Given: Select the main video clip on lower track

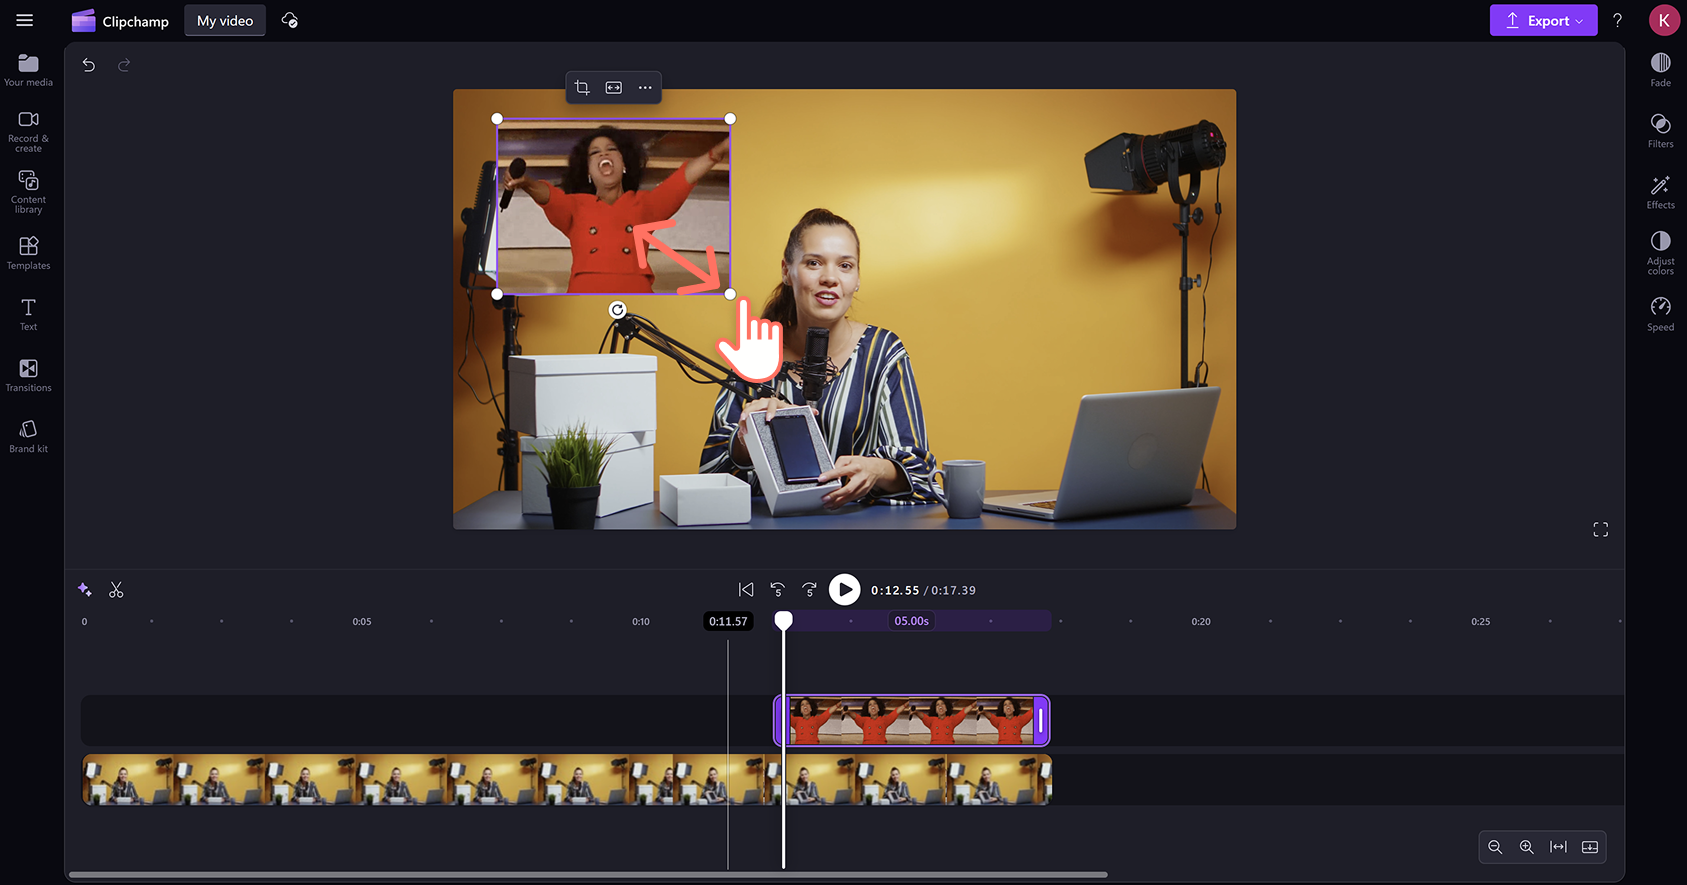Looking at the screenshot, I should tap(567, 780).
